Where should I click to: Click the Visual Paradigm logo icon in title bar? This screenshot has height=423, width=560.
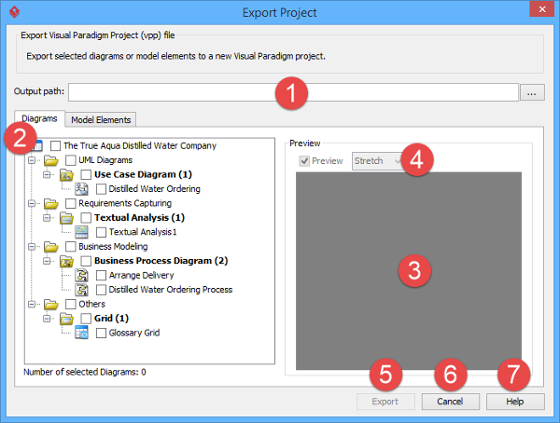(14, 12)
